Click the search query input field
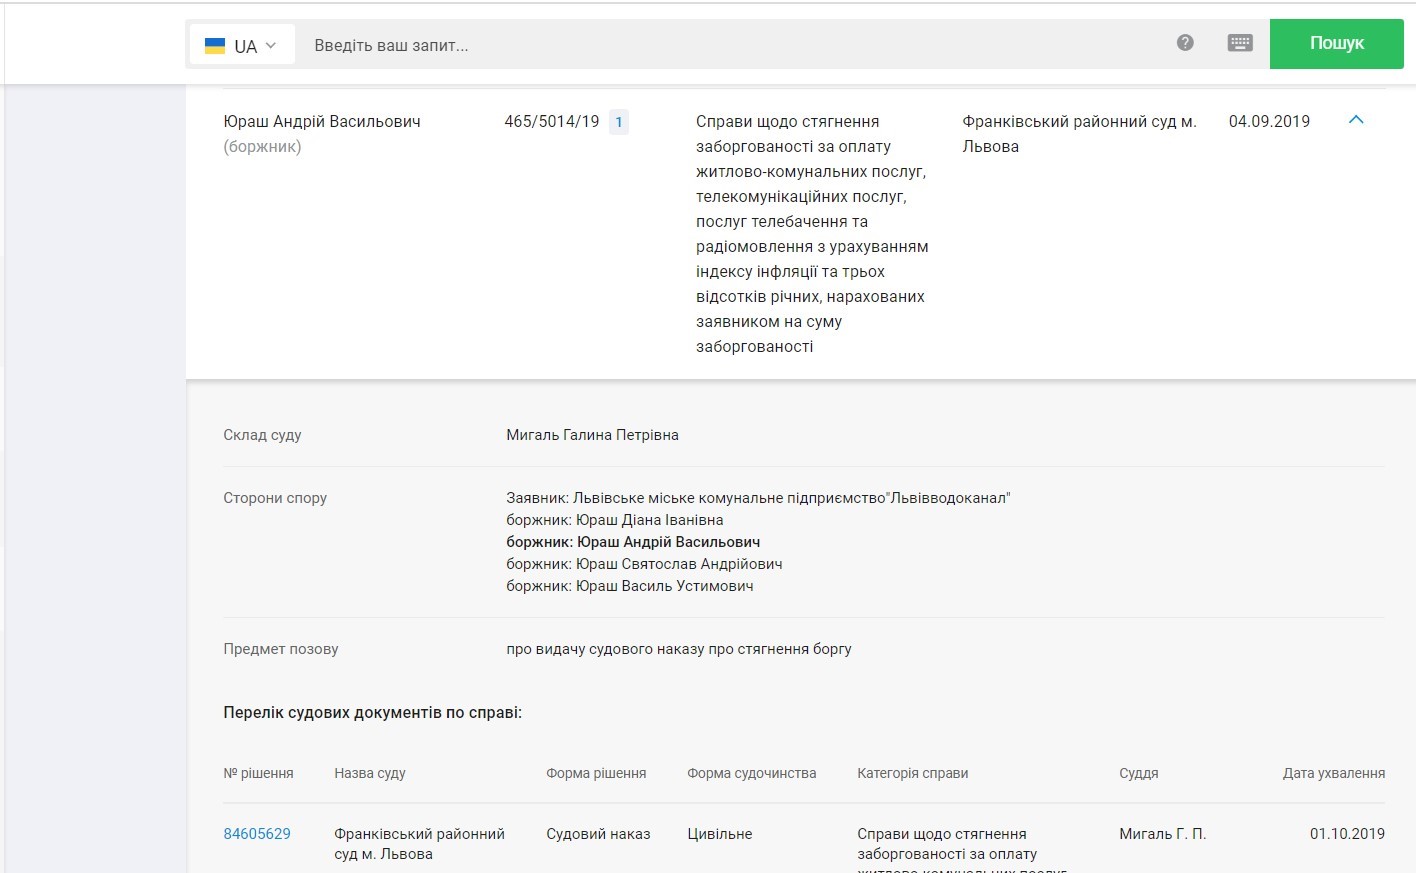Image resolution: width=1416 pixels, height=873 pixels. click(x=730, y=45)
